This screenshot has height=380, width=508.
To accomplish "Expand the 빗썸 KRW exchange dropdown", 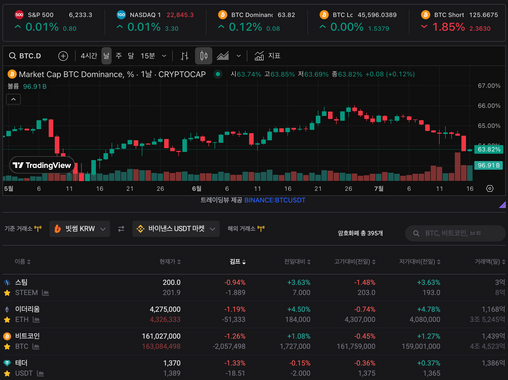I will point(80,229).
